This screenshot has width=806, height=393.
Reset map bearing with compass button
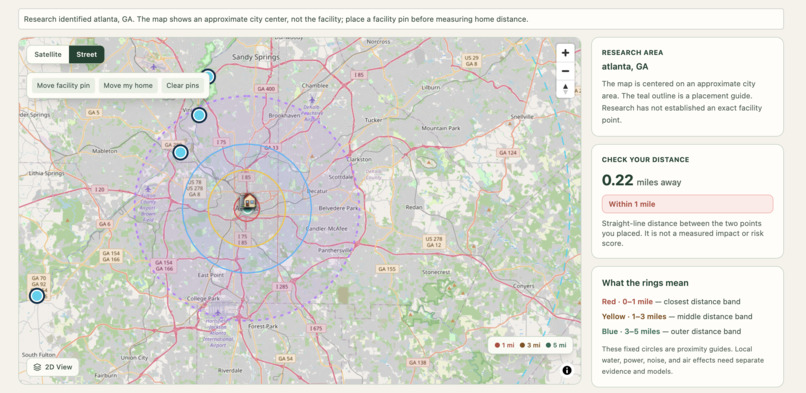pos(565,89)
